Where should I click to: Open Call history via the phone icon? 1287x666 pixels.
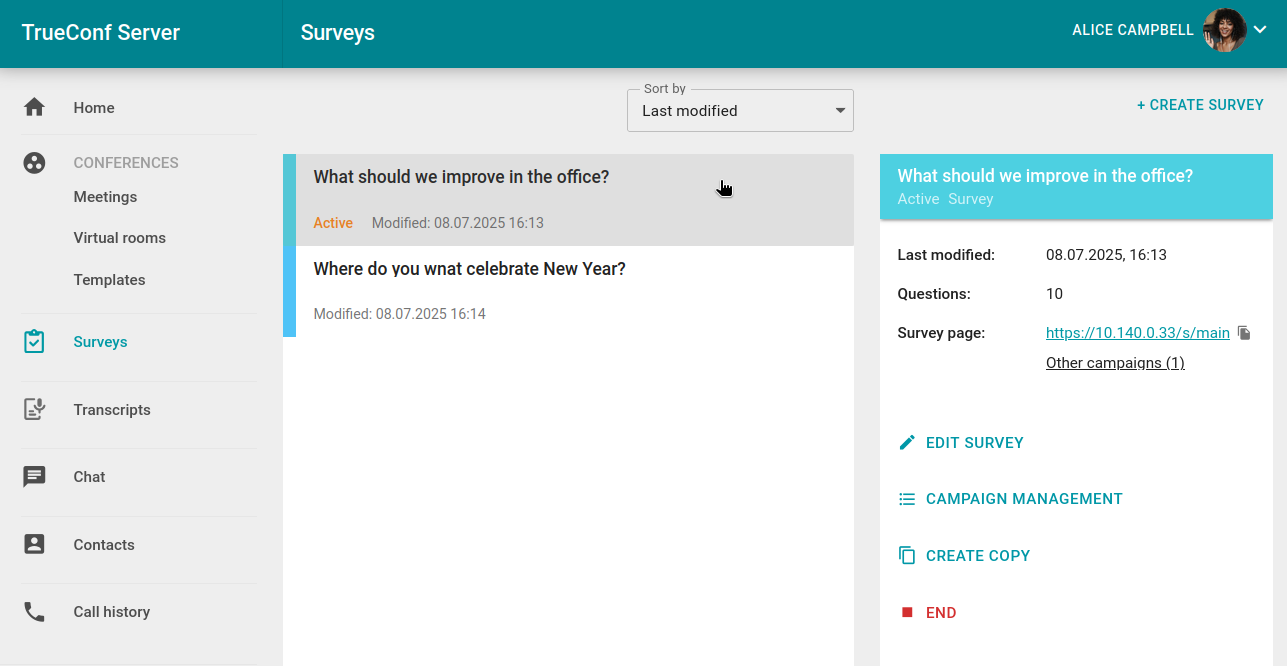[34, 611]
